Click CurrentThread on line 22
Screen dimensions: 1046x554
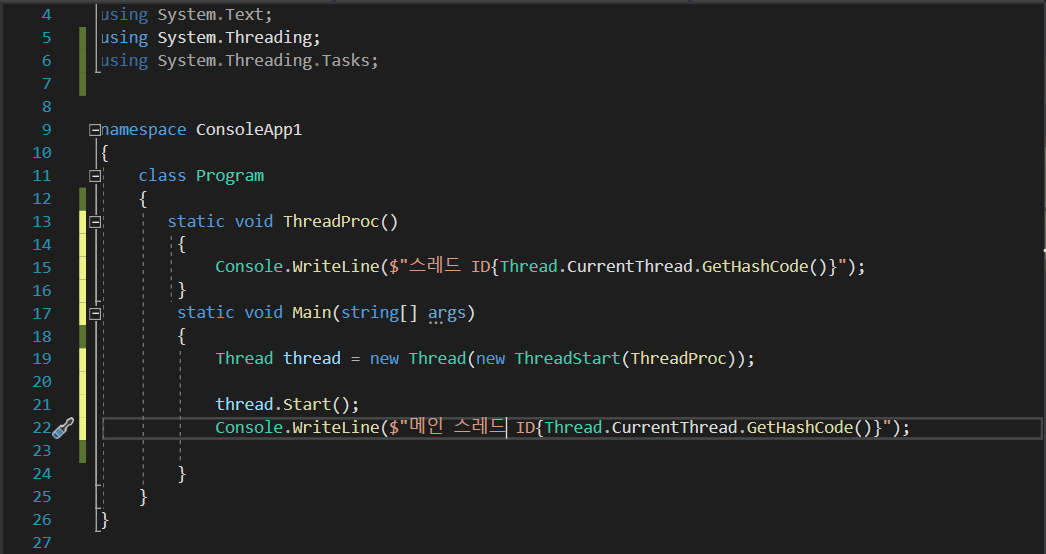click(x=674, y=428)
